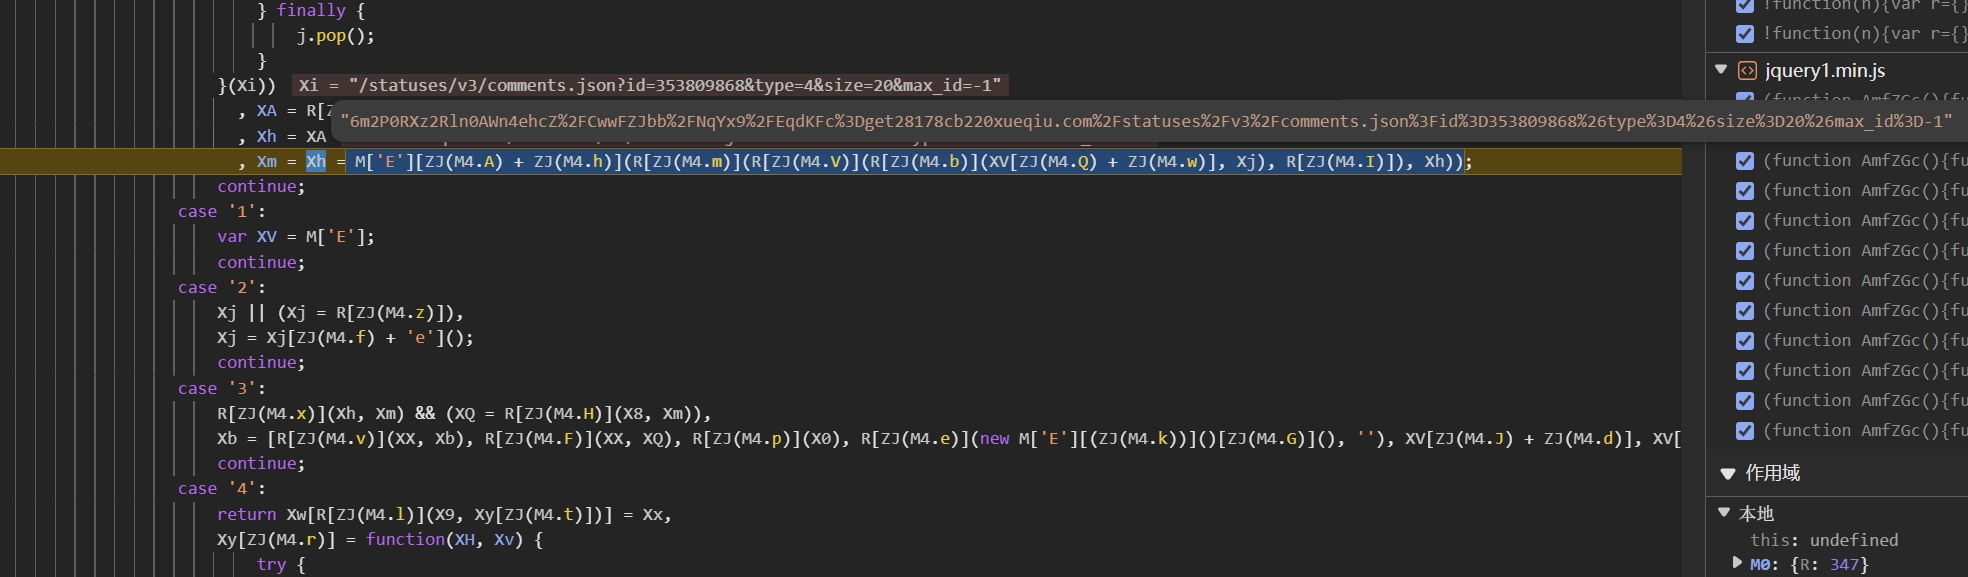Screen dimensions: 1968x577
Task: Expand the M0 object in scope
Action: pyautogui.click(x=1737, y=563)
